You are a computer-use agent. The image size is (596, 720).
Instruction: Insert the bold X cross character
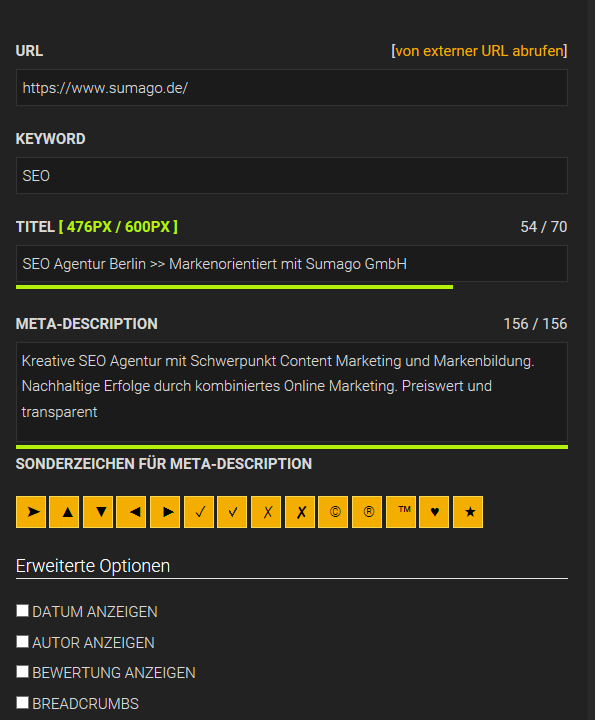[300, 512]
